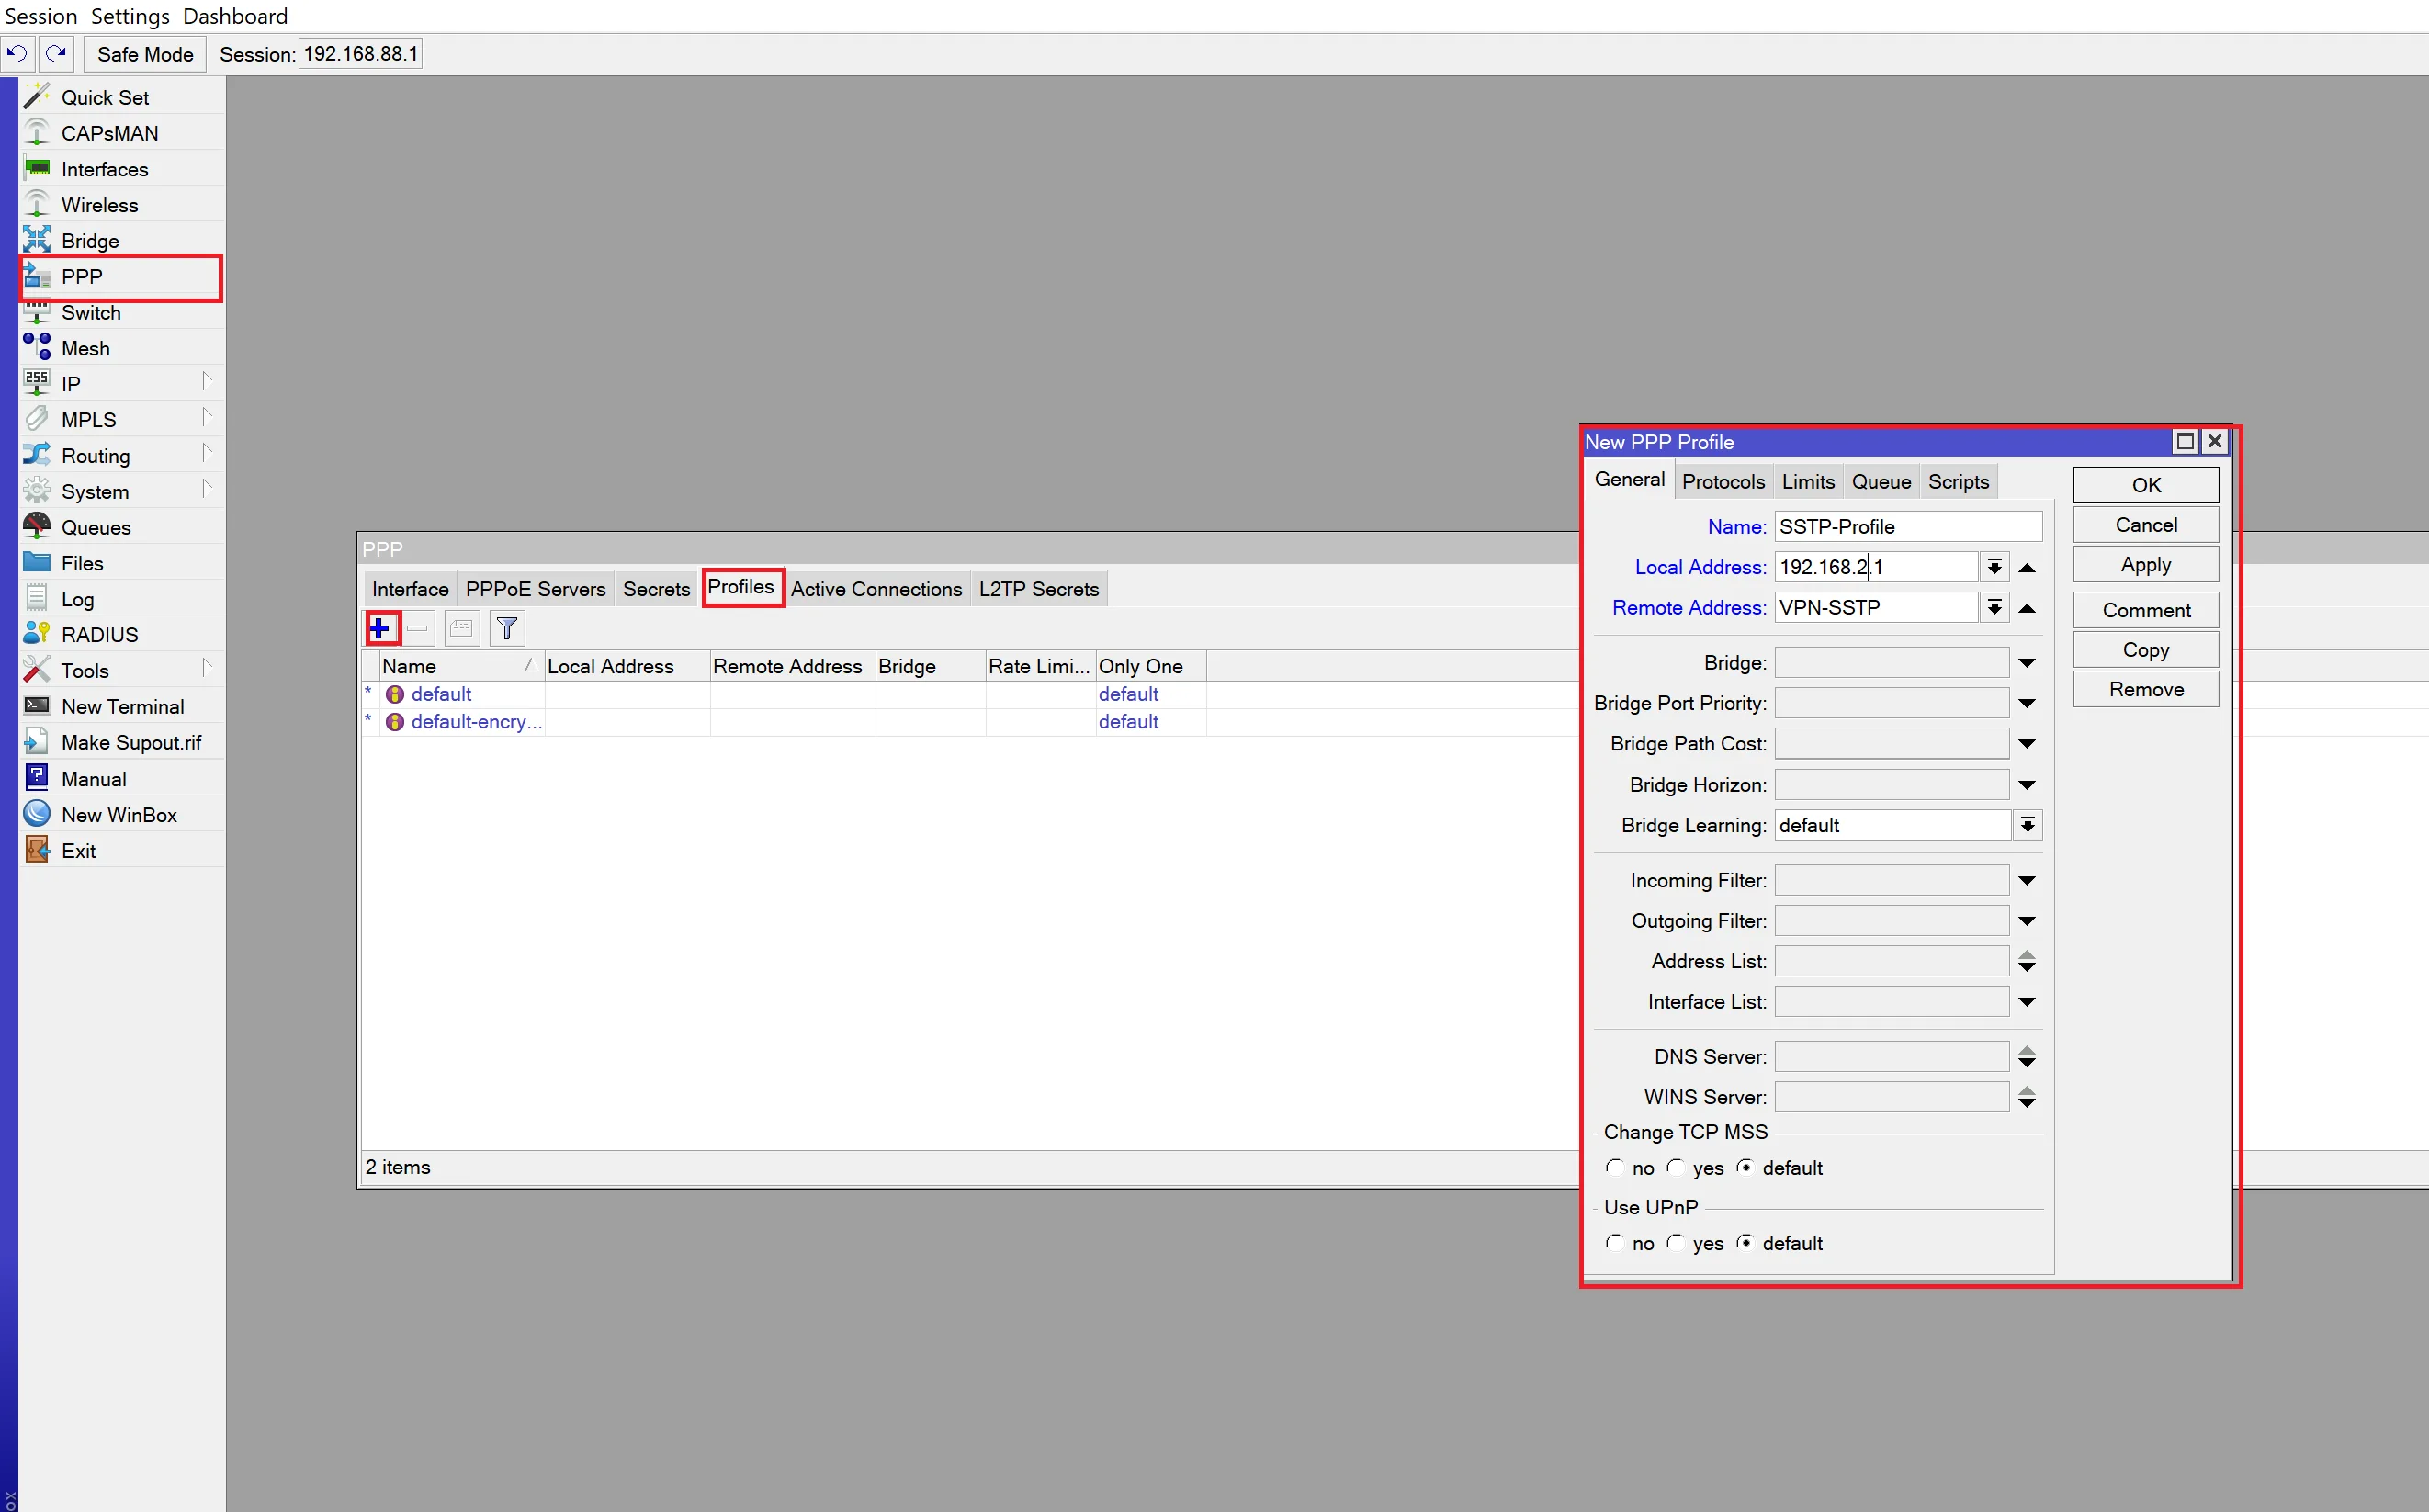Viewport: 2429px width, 1512px height.
Task: Click the remove (minus) button in PPP window
Action: coord(418,629)
